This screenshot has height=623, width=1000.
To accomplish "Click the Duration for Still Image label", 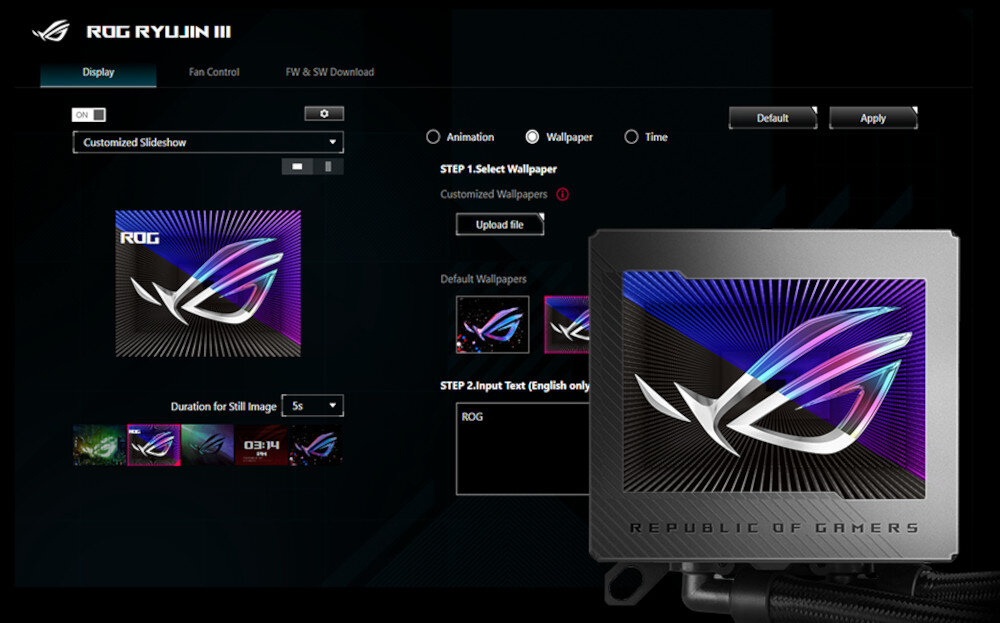I will (223, 406).
